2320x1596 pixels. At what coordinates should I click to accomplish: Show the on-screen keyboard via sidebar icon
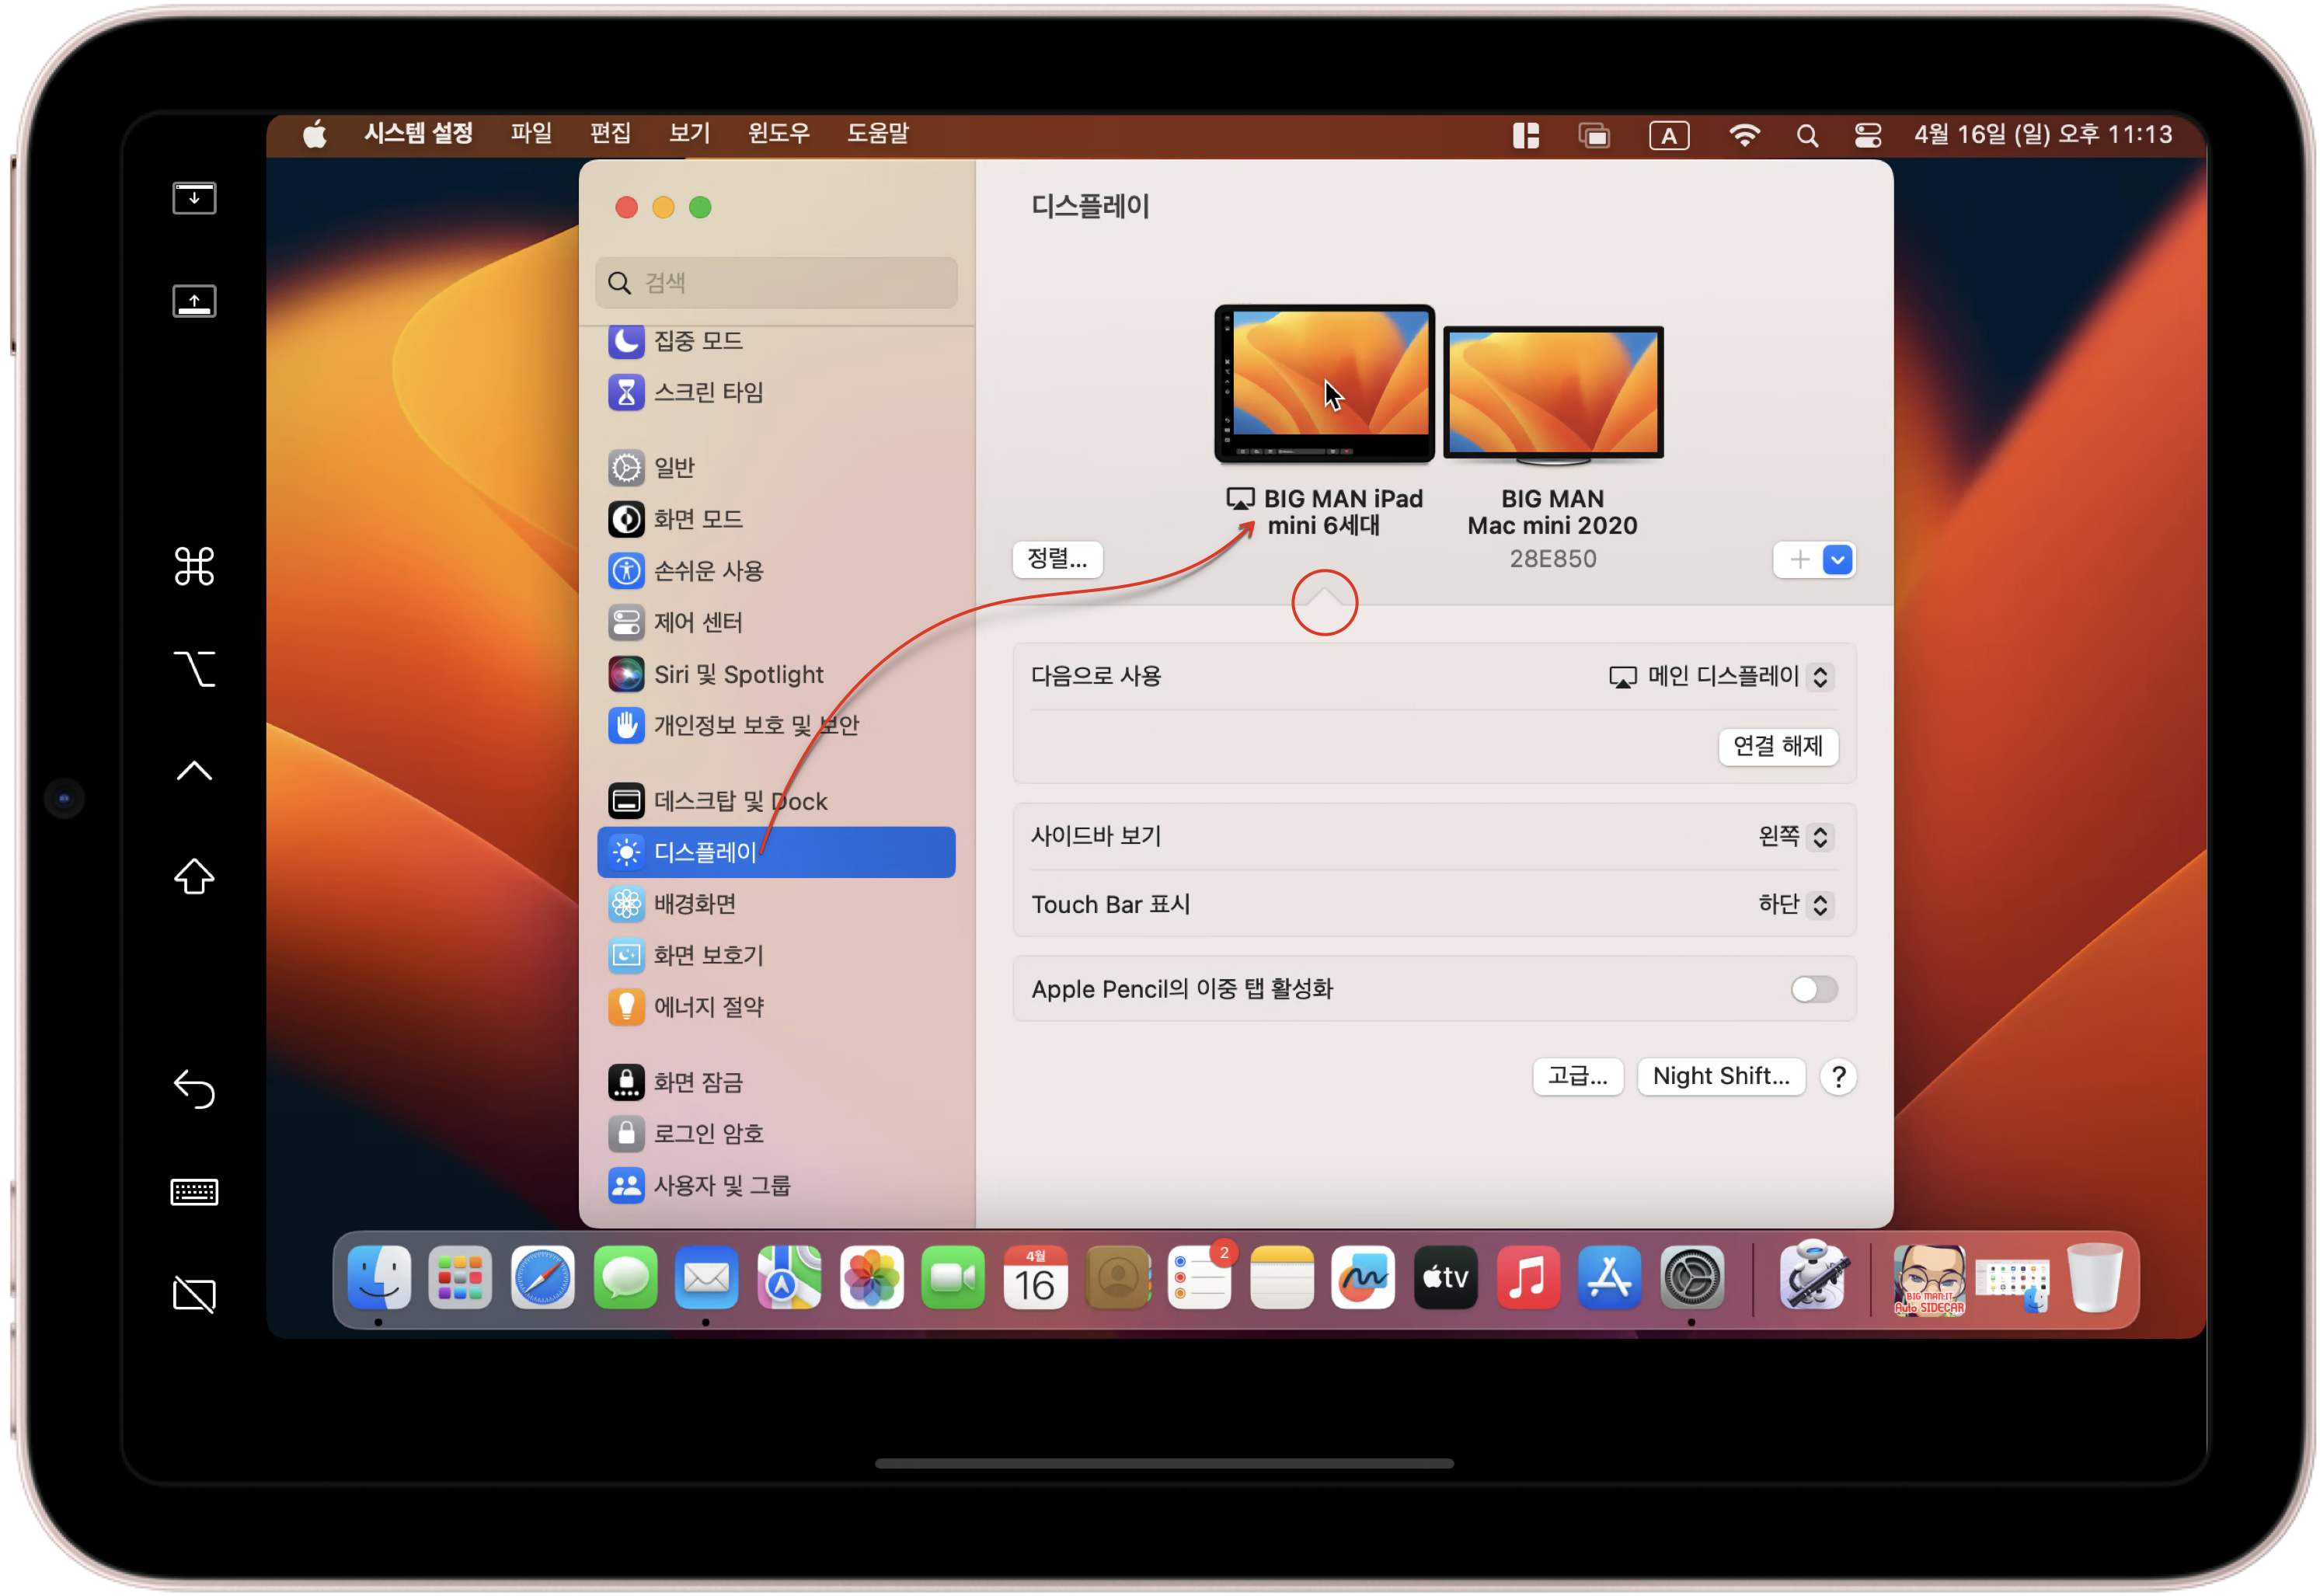pos(194,1192)
